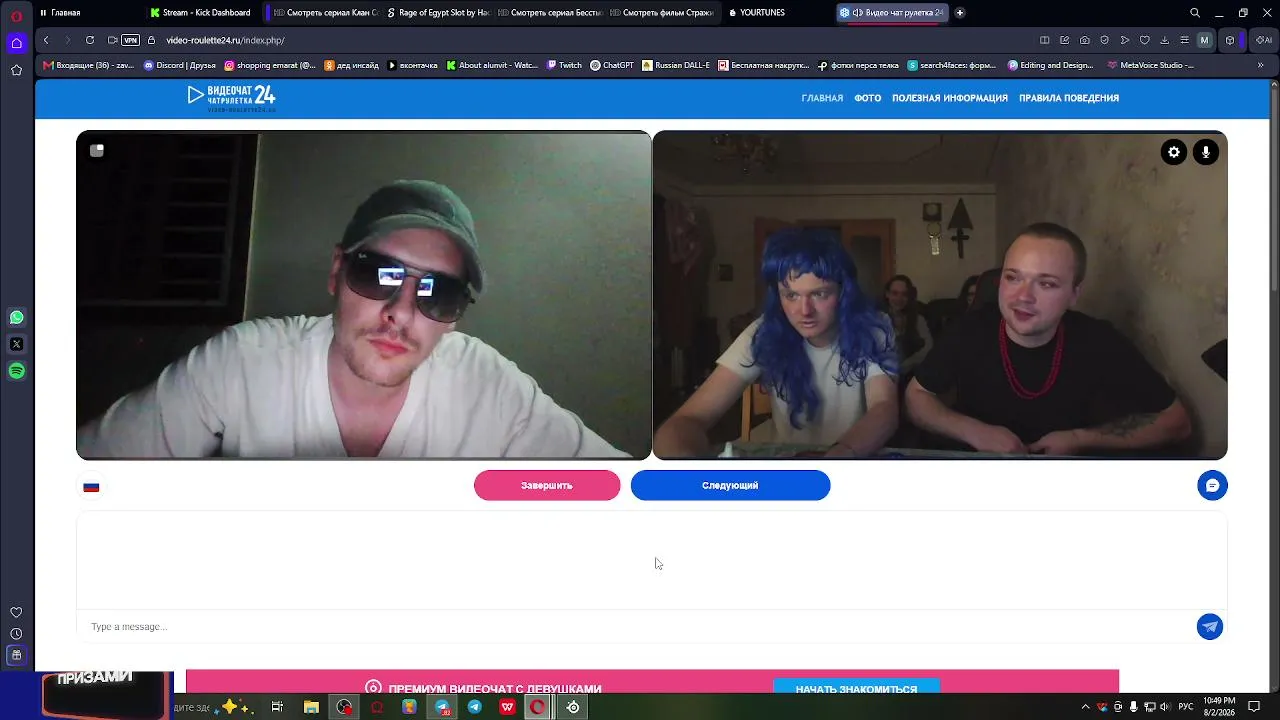Expand hidden bookmarks chevron
This screenshot has height=720, width=1280.
pos(1261,65)
